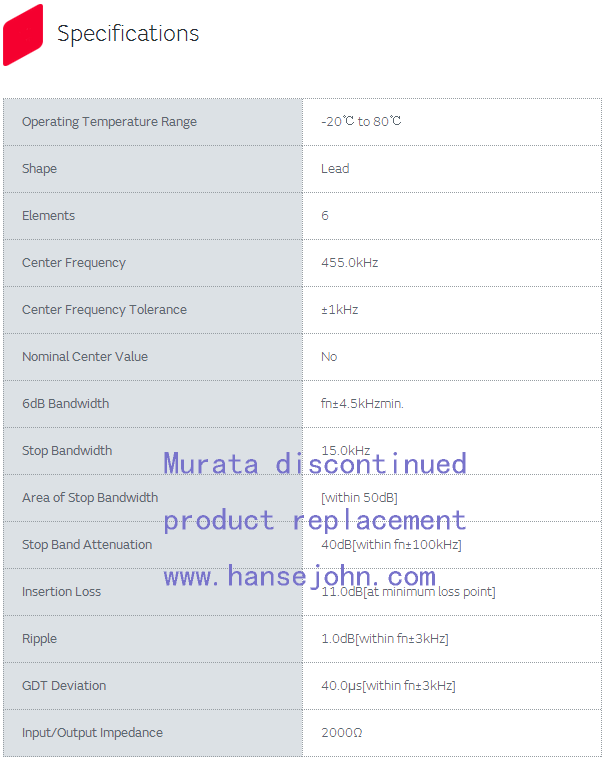Click the red Murata logo icon
This screenshot has height=760, width=604.
pos(23,35)
